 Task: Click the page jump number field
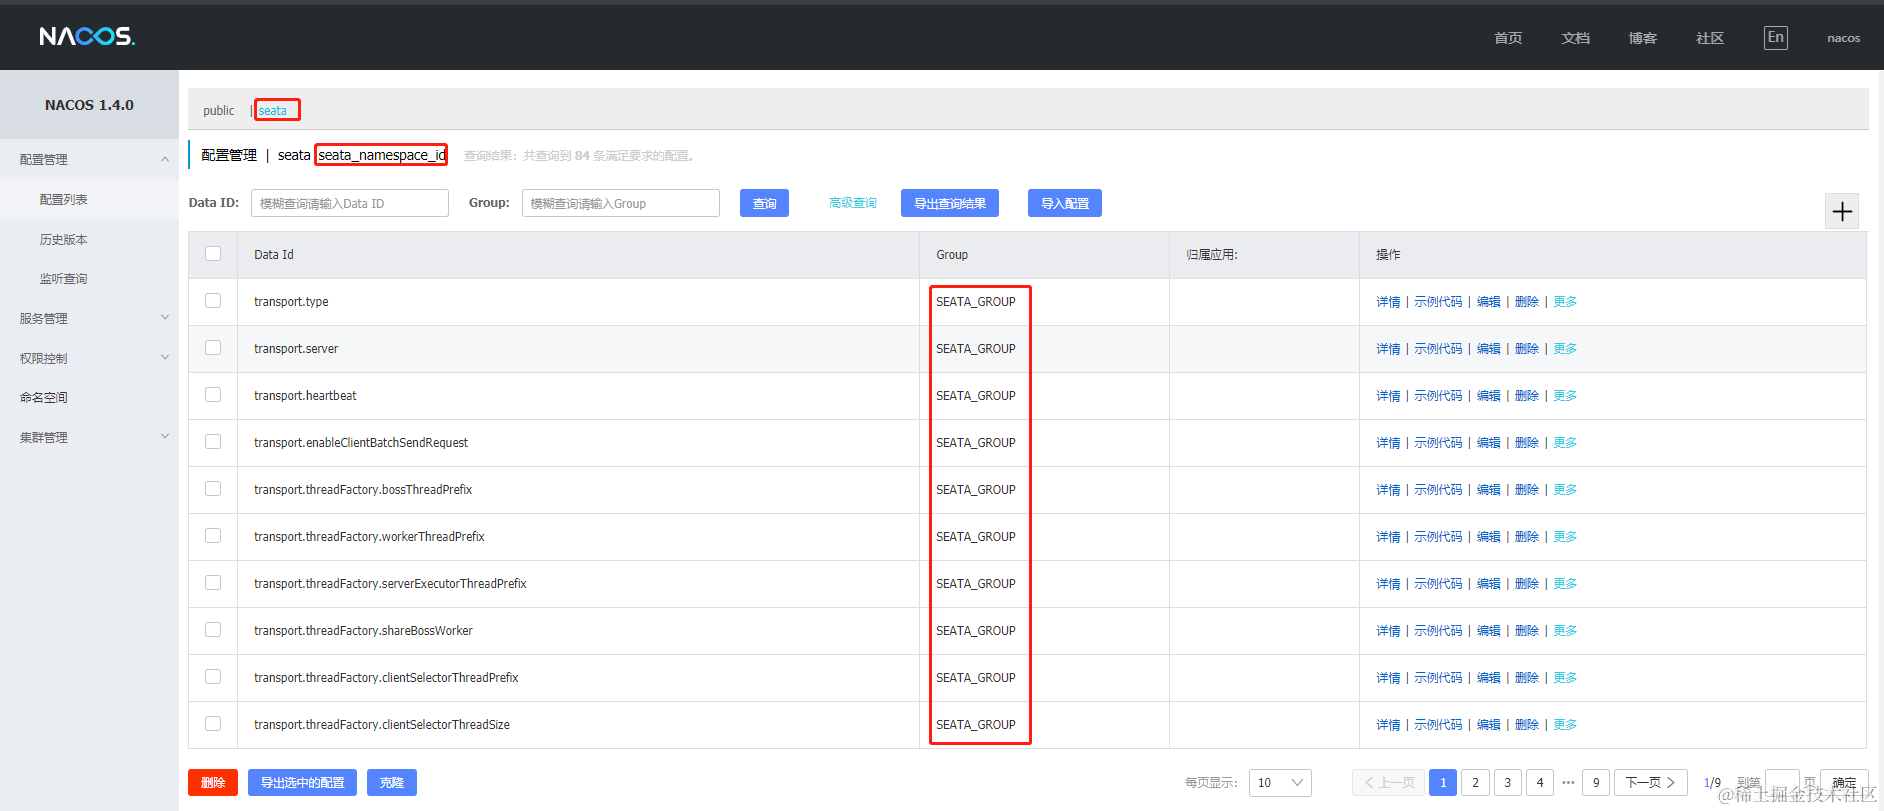point(1782,783)
